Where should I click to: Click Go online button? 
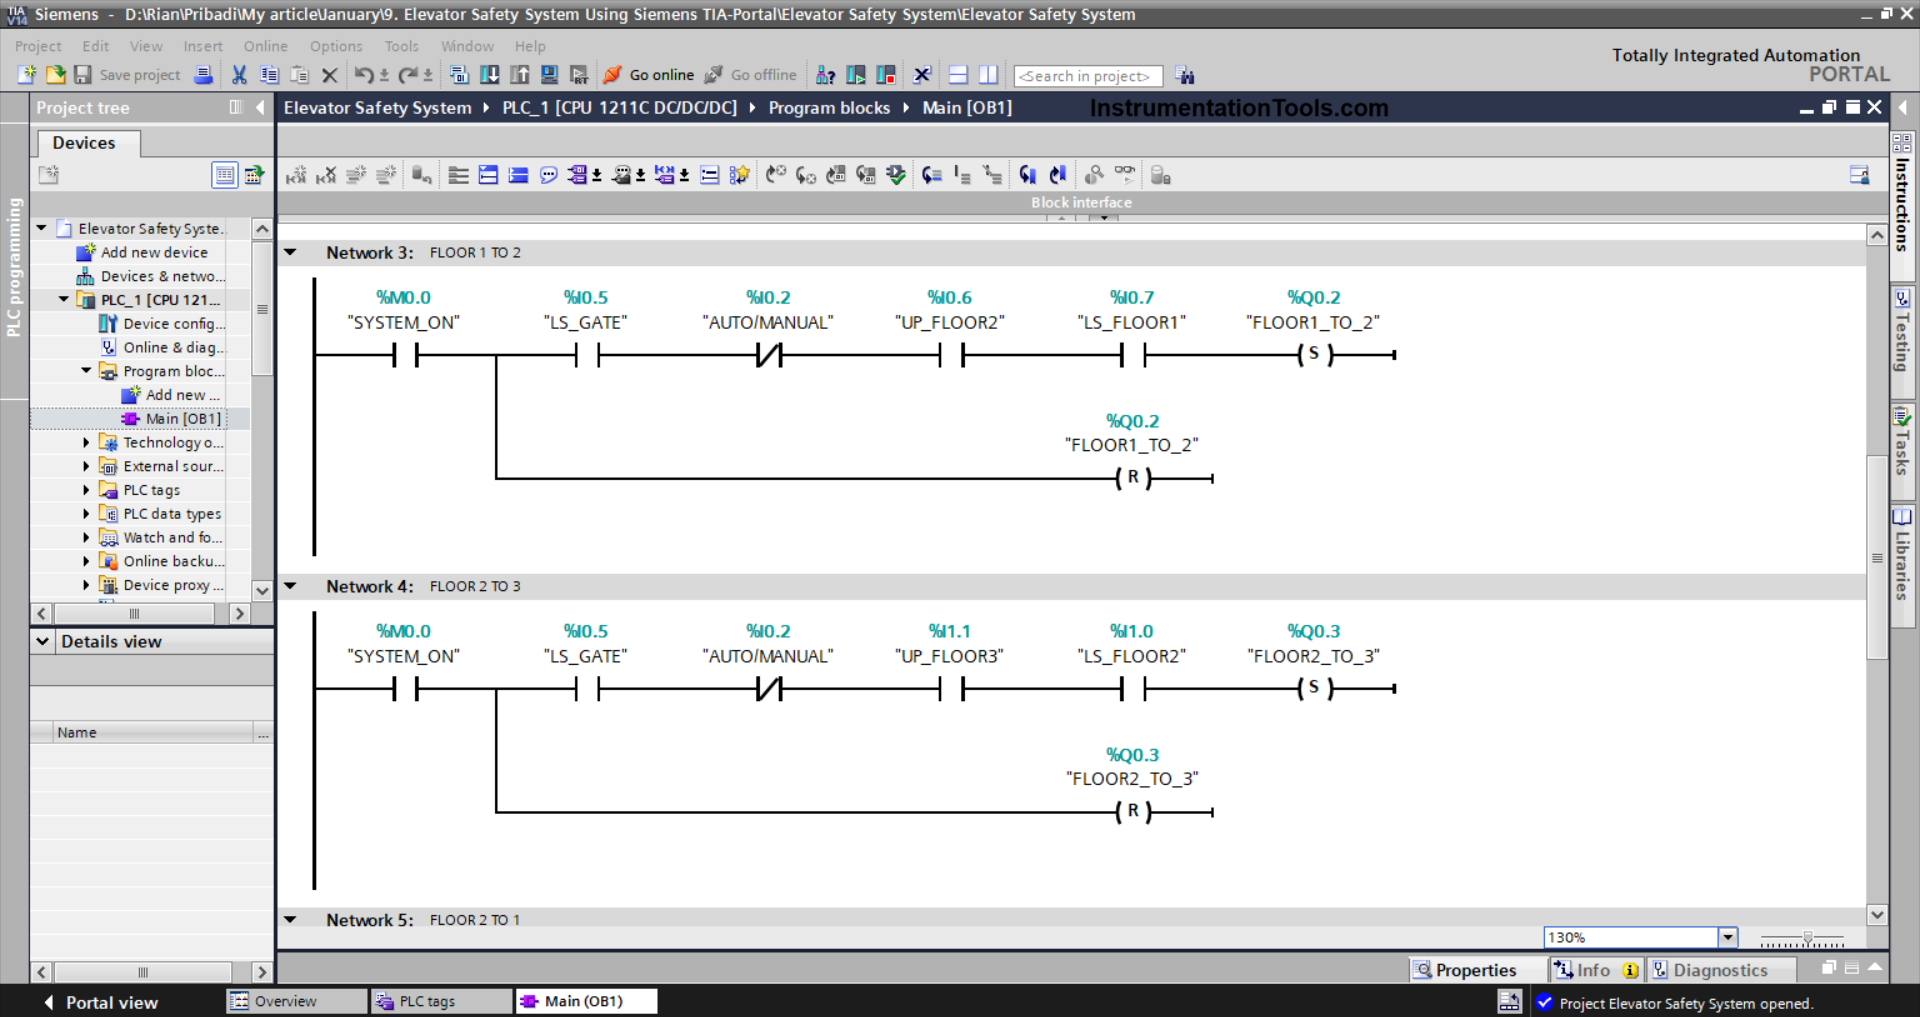coord(648,75)
